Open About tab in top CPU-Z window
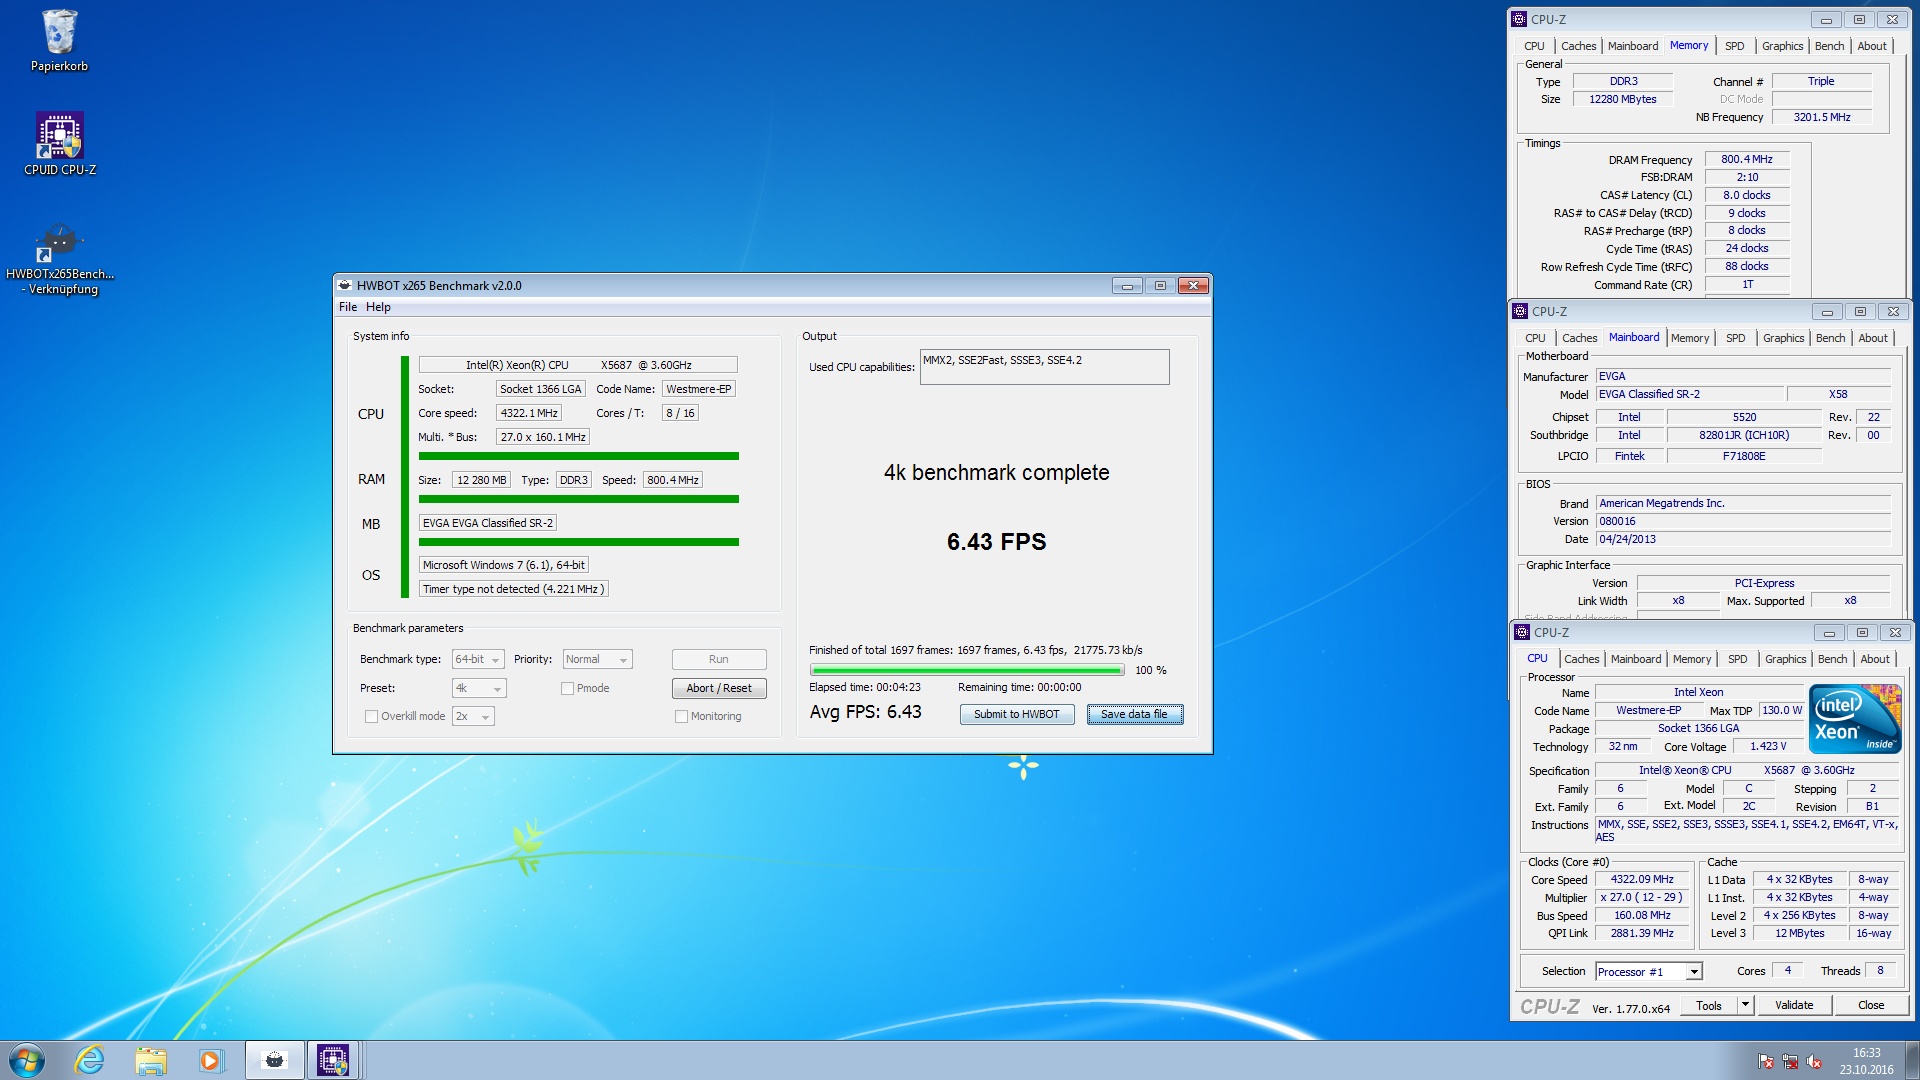1920x1080 pixels. coord(1872,46)
